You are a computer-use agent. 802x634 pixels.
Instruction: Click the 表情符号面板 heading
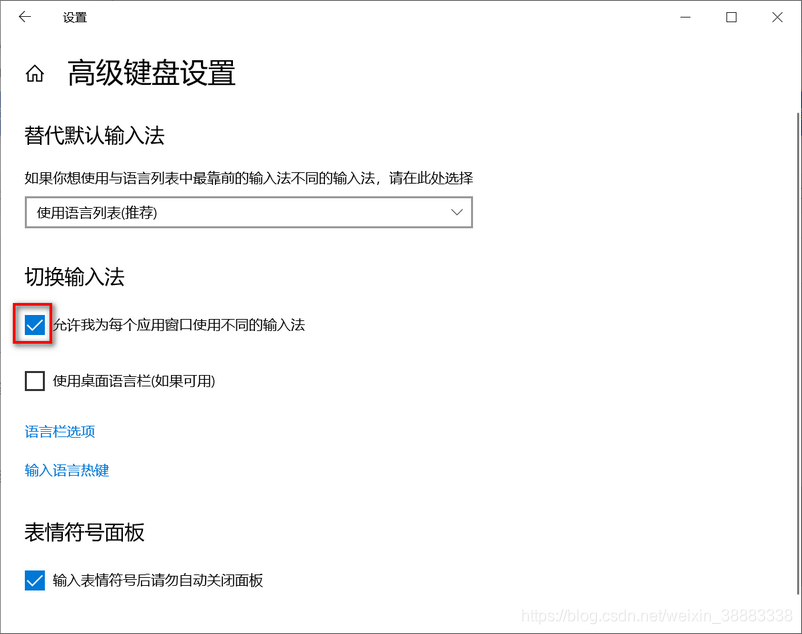(84, 532)
